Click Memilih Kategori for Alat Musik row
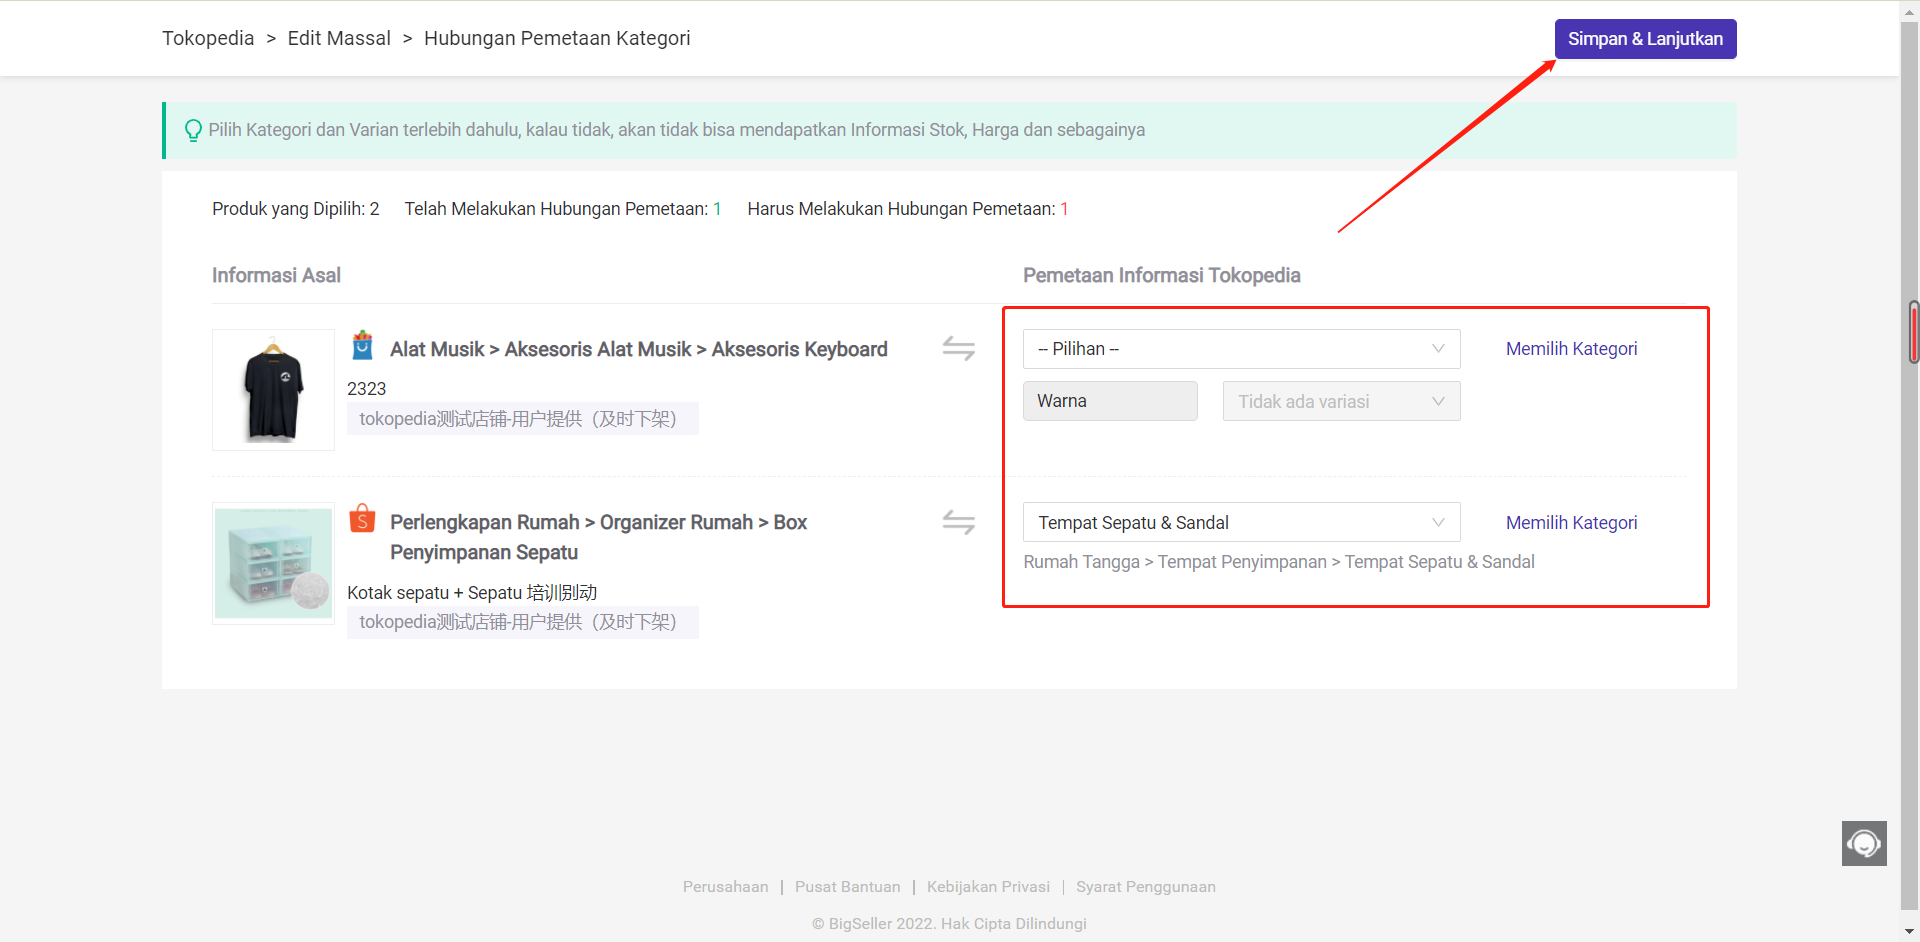Viewport: 1920px width, 942px height. click(x=1571, y=349)
